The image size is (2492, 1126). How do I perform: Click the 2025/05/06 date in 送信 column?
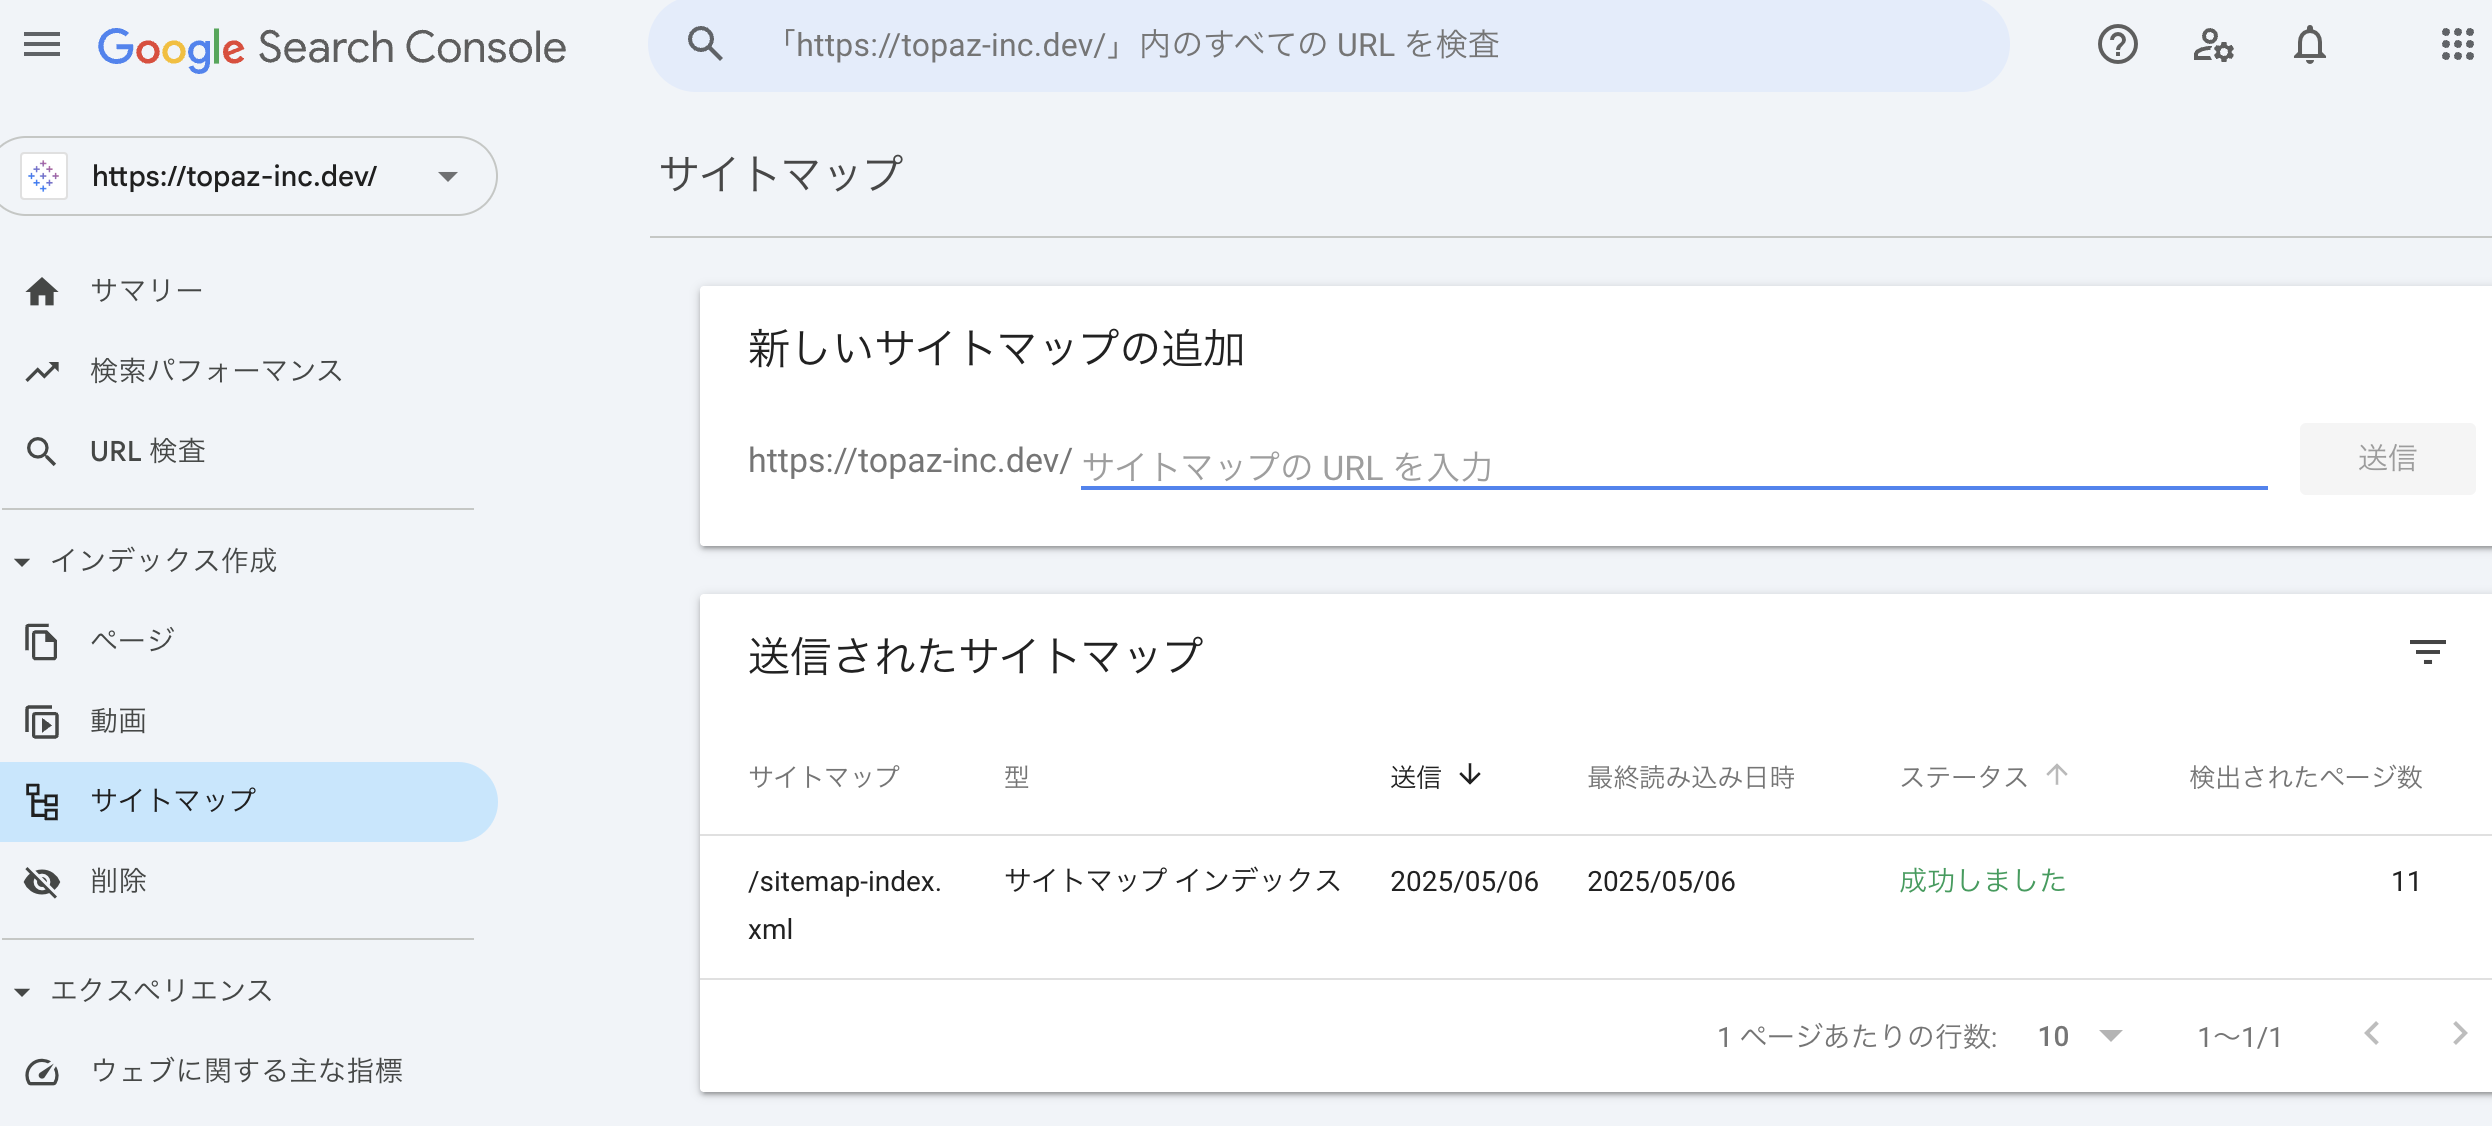click(1464, 882)
